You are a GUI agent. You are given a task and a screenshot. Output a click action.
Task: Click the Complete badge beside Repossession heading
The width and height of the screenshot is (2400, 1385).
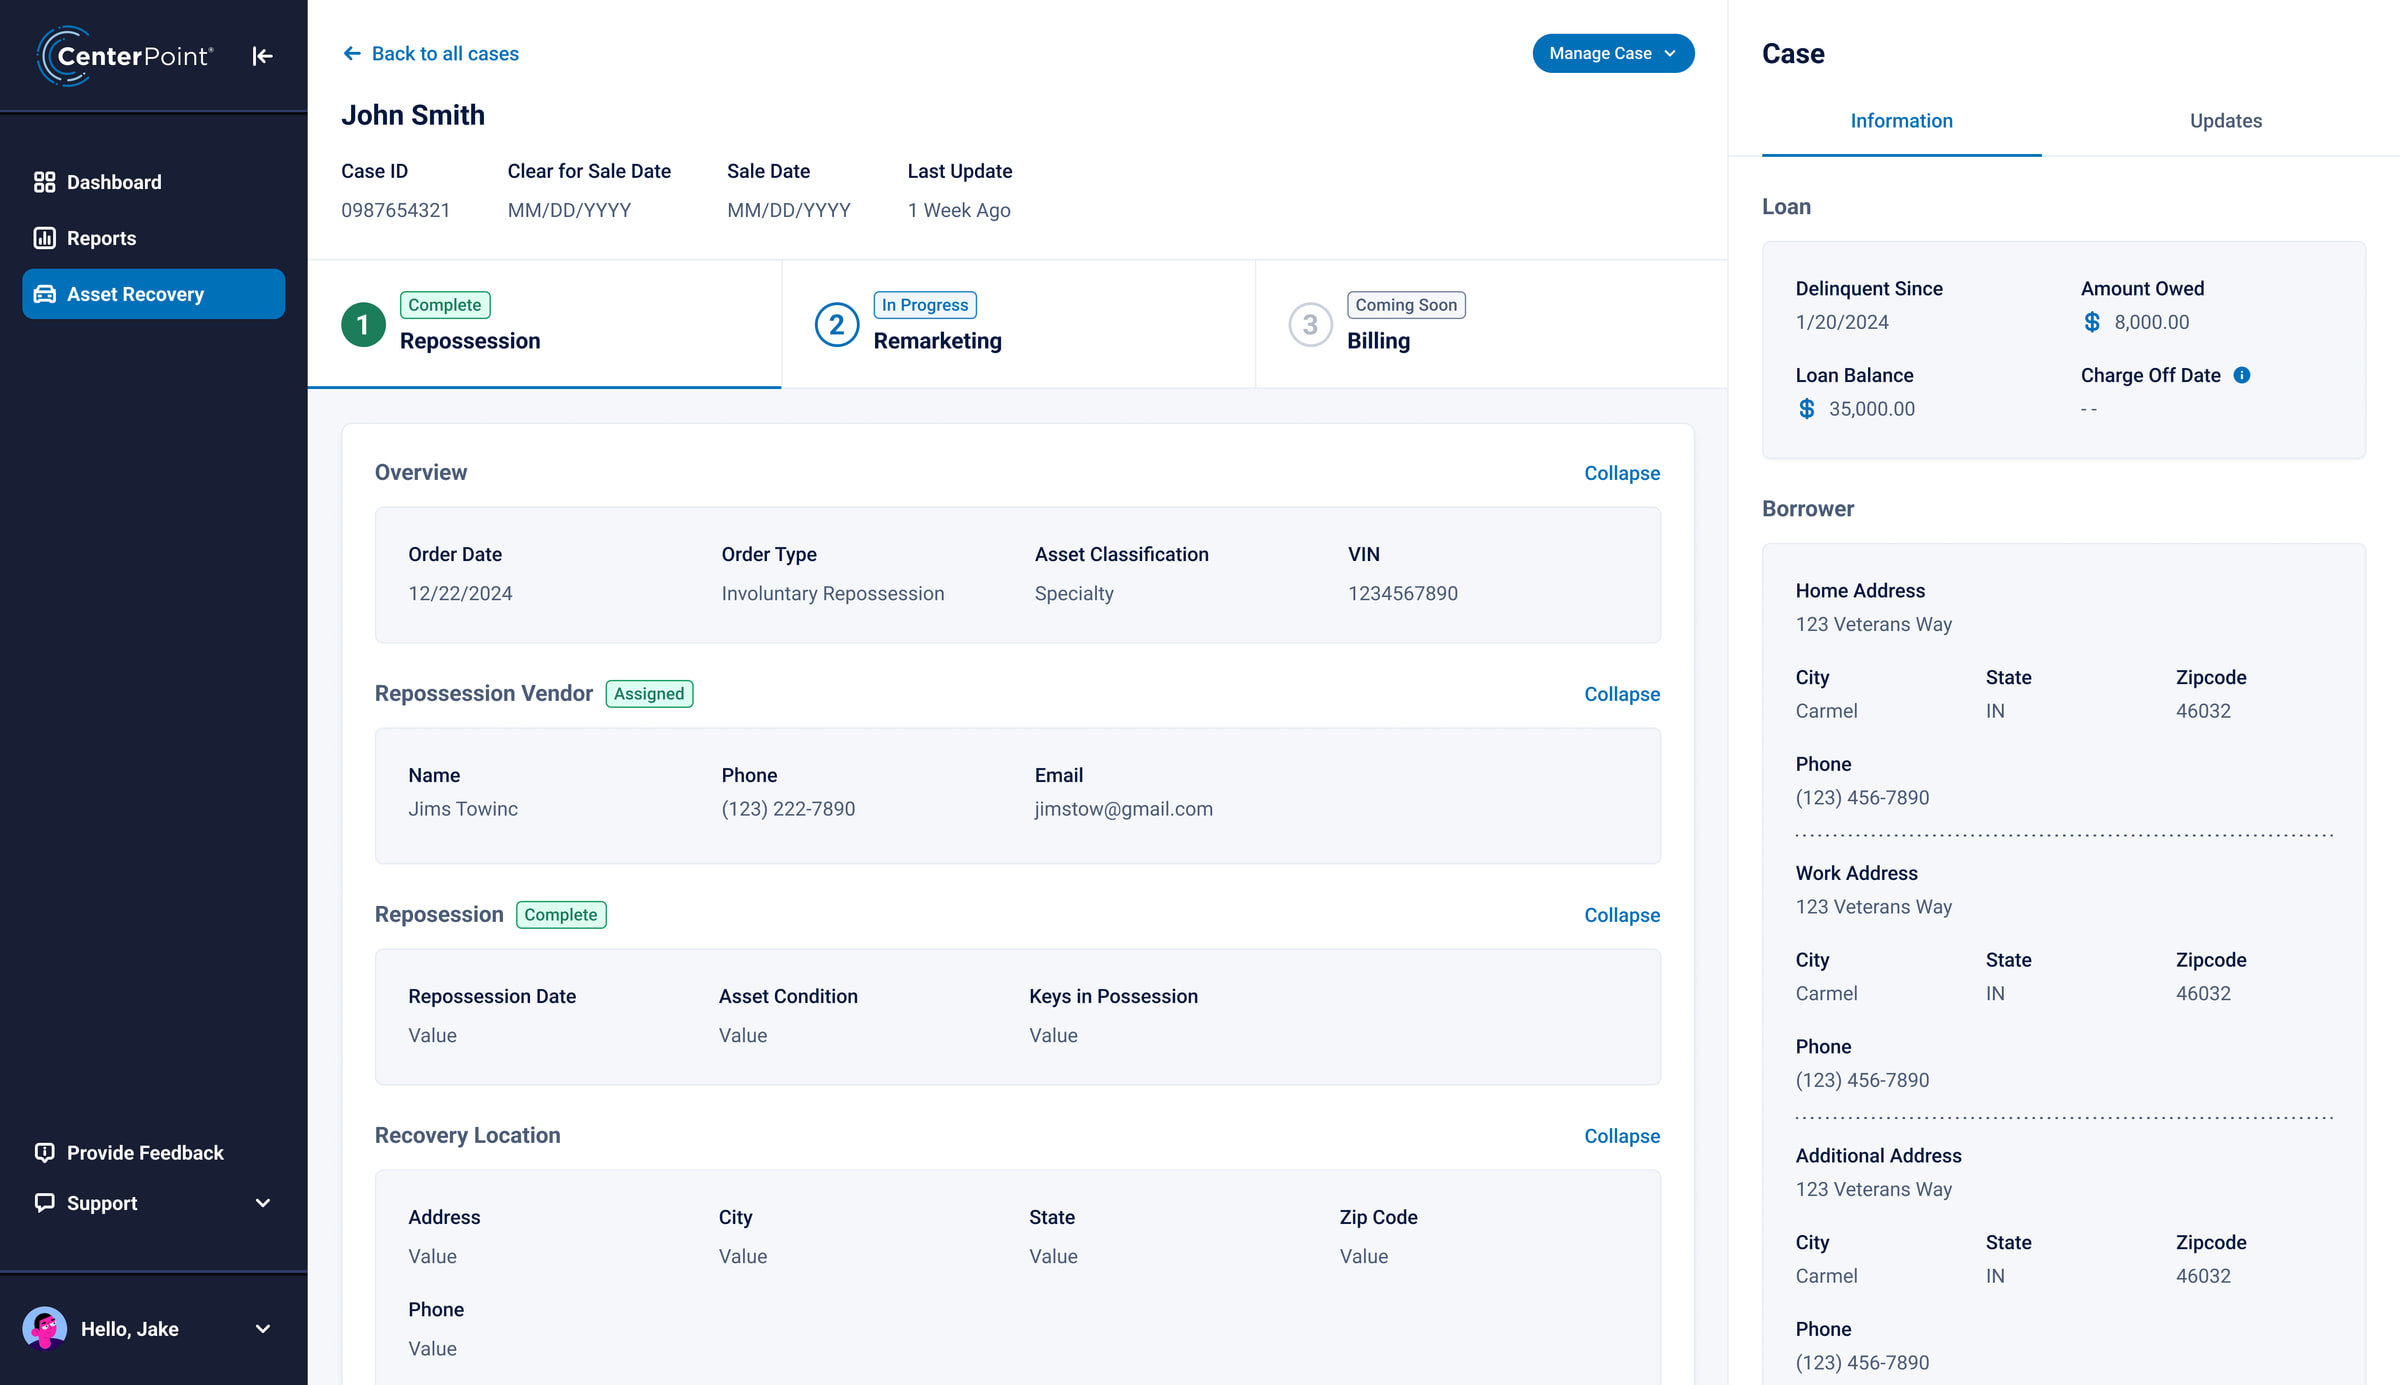tap(561, 915)
